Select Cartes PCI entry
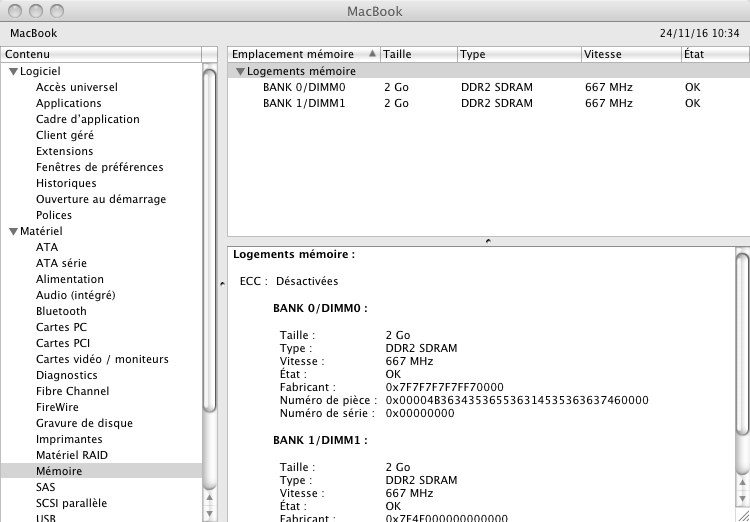The height and width of the screenshot is (522, 750). 63,343
